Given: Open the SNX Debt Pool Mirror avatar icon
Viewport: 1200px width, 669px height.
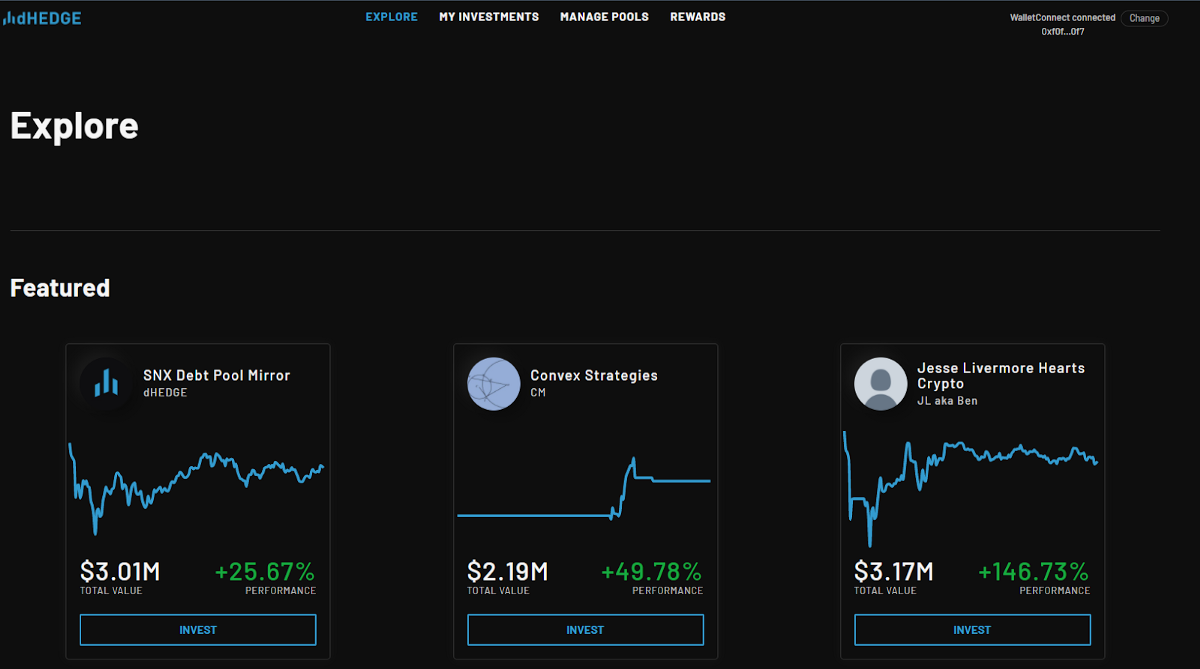Looking at the screenshot, I should tap(107, 384).
